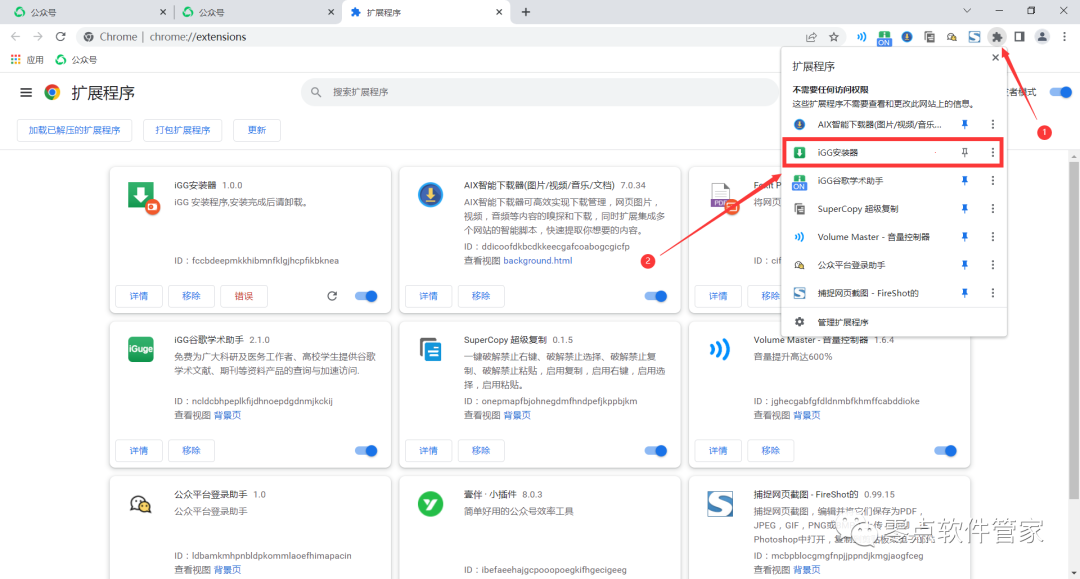Close the extensions popup
Image resolution: width=1080 pixels, height=579 pixels.
pos(995,58)
